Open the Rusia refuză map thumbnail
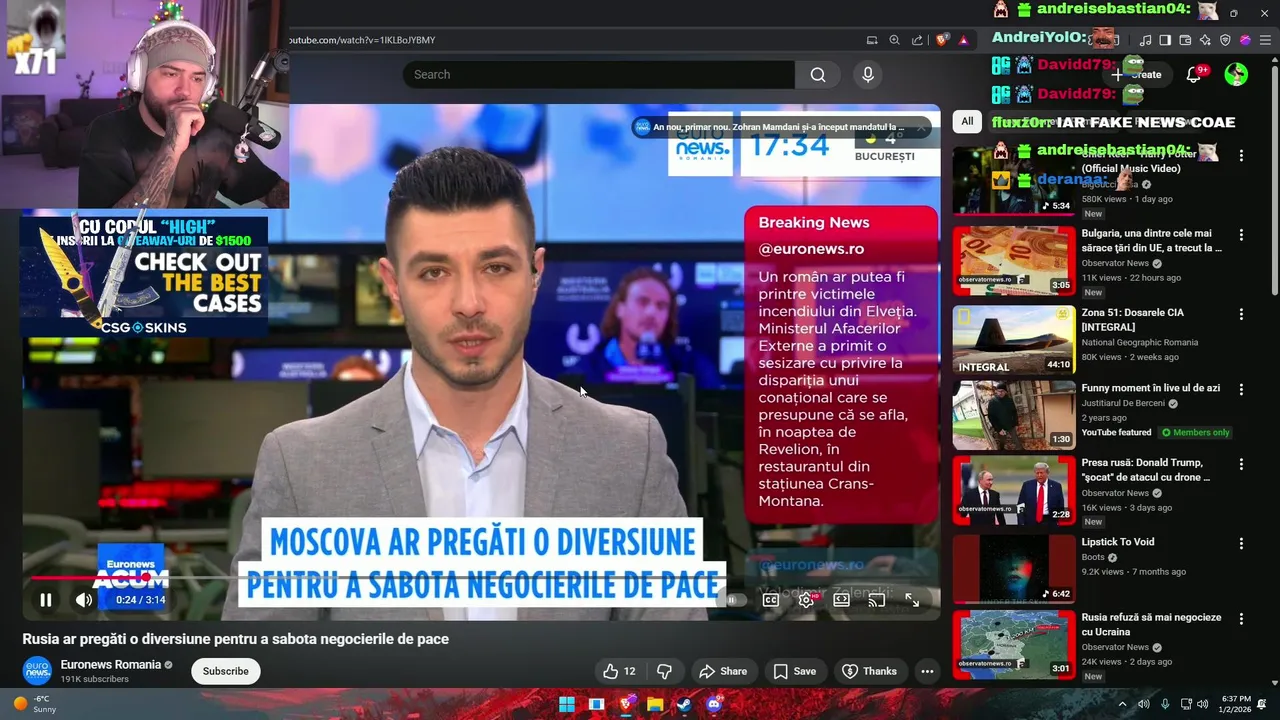This screenshot has width=1280, height=720. point(1013,645)
